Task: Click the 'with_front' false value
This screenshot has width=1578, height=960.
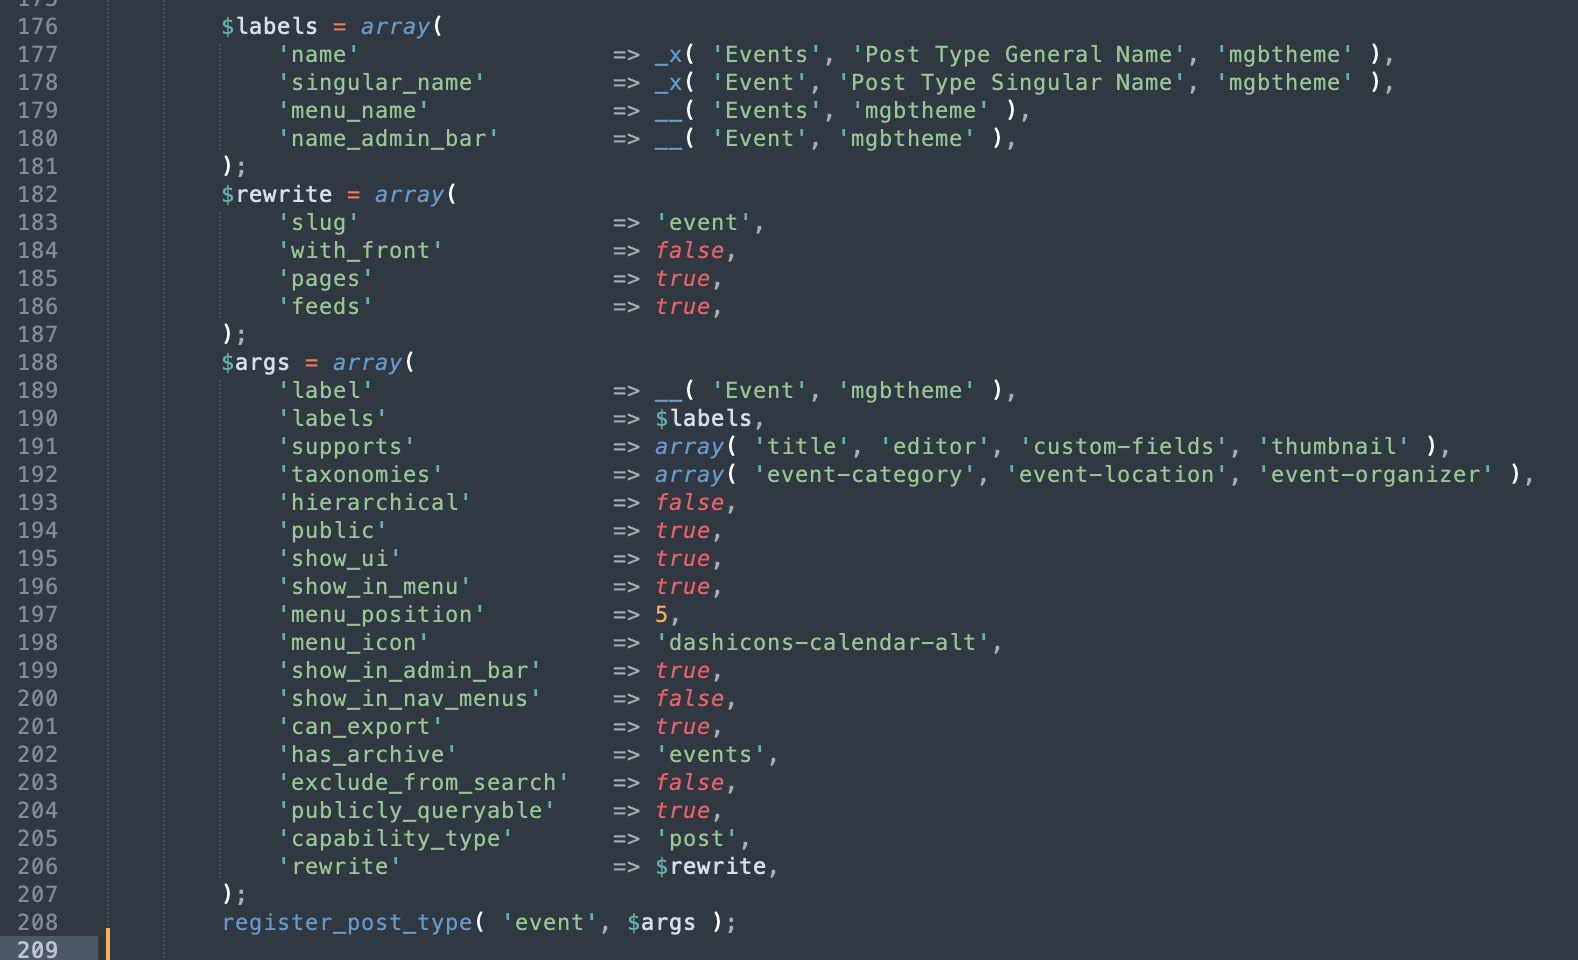Action: point(690,250)
